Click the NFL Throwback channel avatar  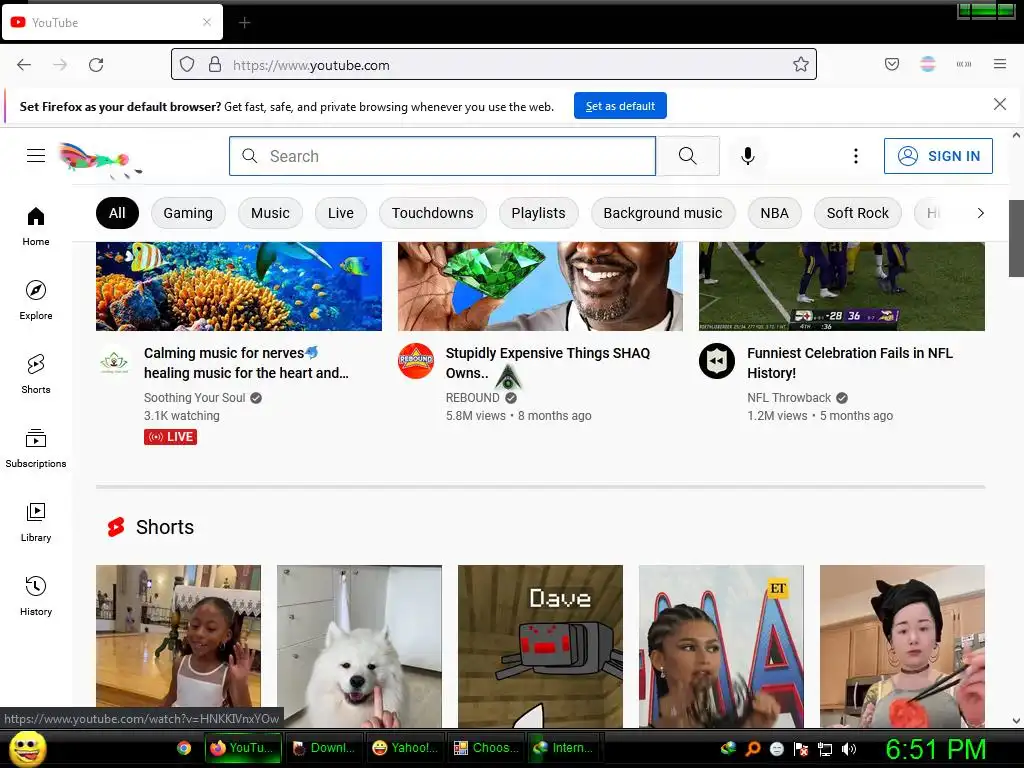[x=717, y=361]
